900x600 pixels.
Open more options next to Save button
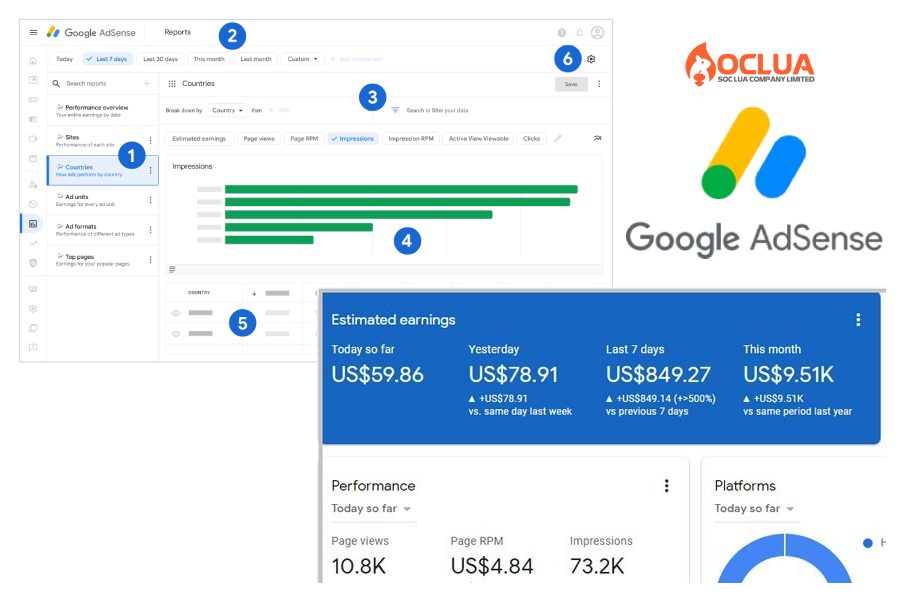click(599, 84)
